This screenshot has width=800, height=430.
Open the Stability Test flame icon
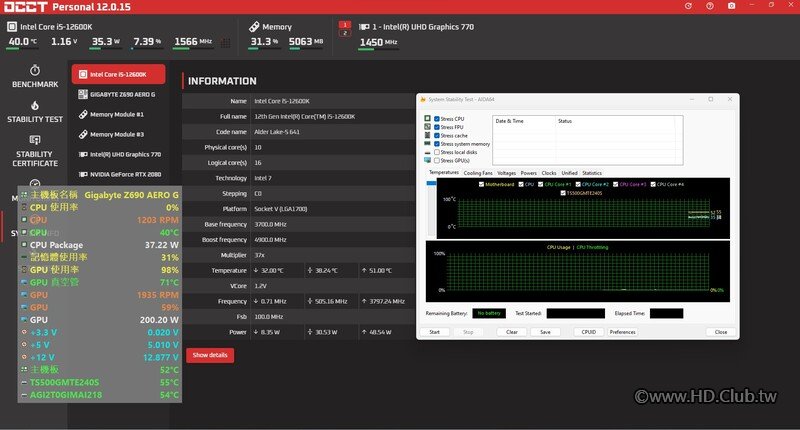tap(35, 105)
